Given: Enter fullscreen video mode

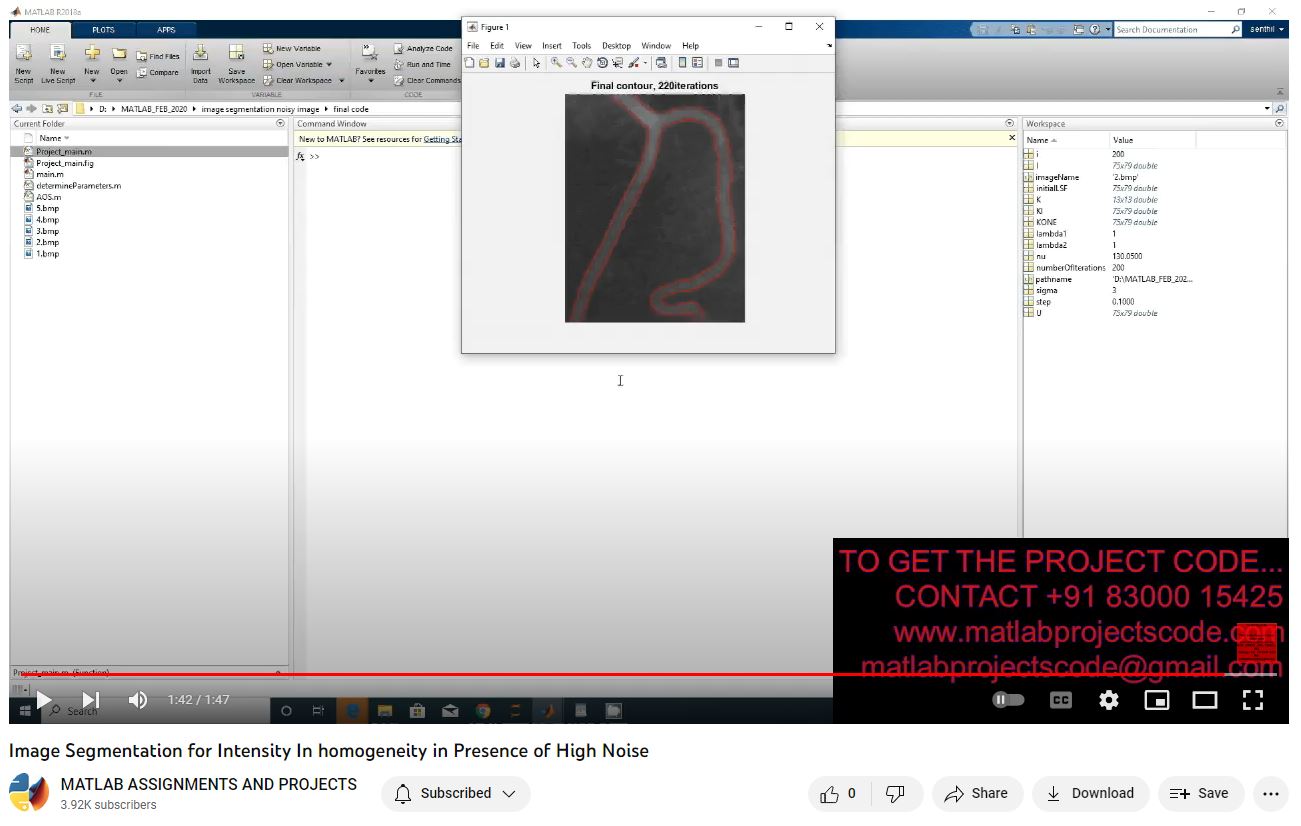Looking at the screenshot, I should 1253,700.
